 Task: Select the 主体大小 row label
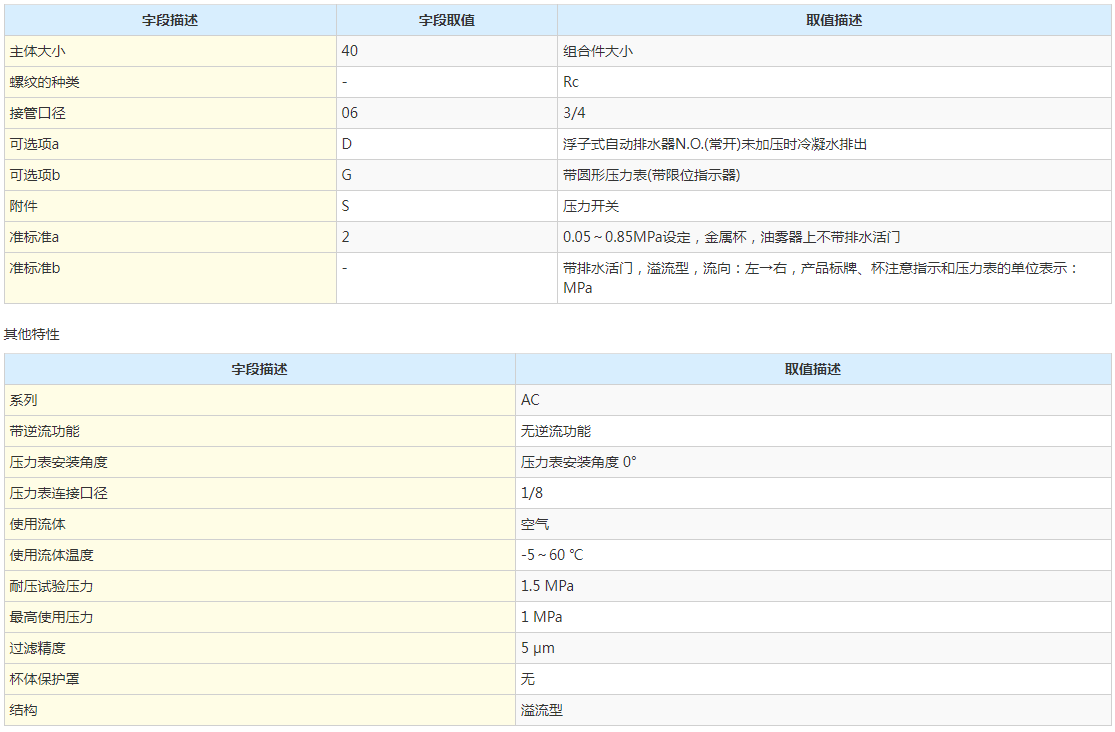click(x=31, y=50)
